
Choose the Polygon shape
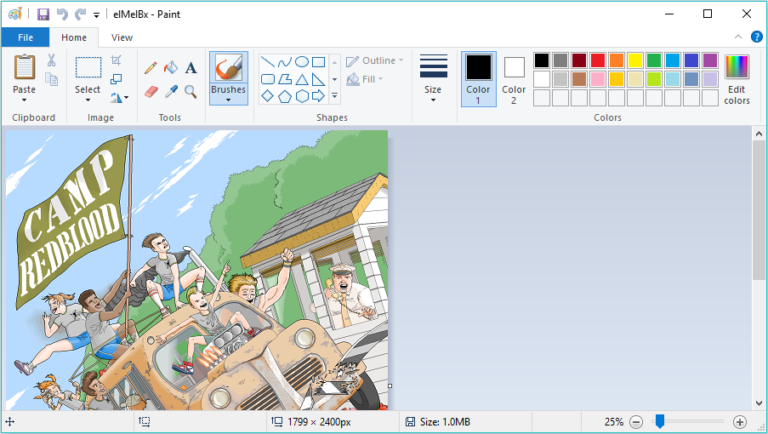(285, 79)
